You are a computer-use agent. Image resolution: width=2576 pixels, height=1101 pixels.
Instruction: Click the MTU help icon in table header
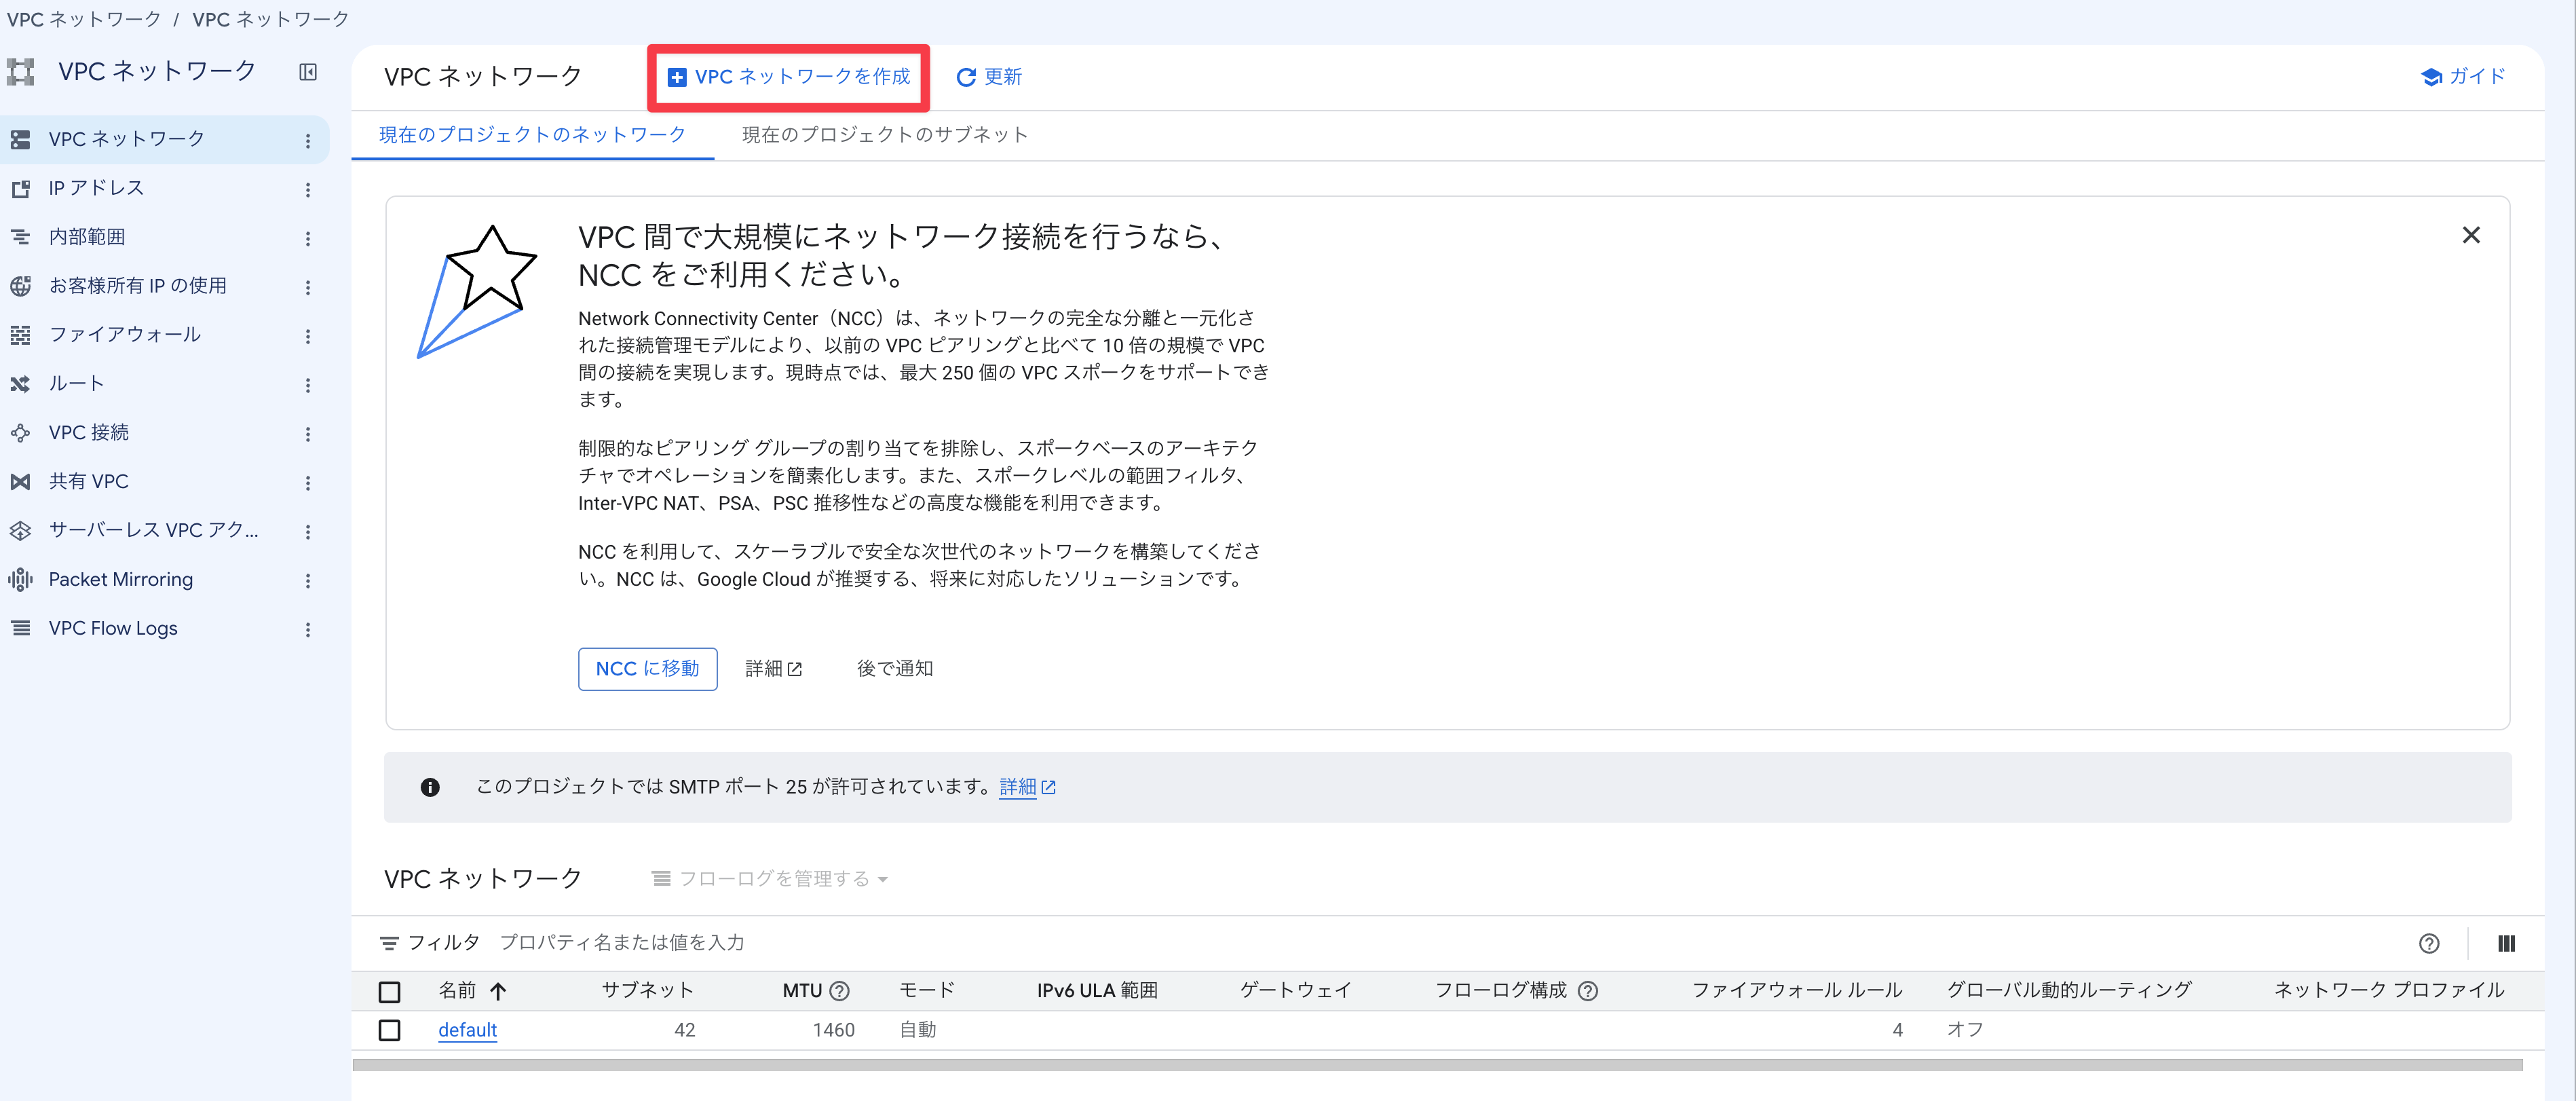pos(840,991)
